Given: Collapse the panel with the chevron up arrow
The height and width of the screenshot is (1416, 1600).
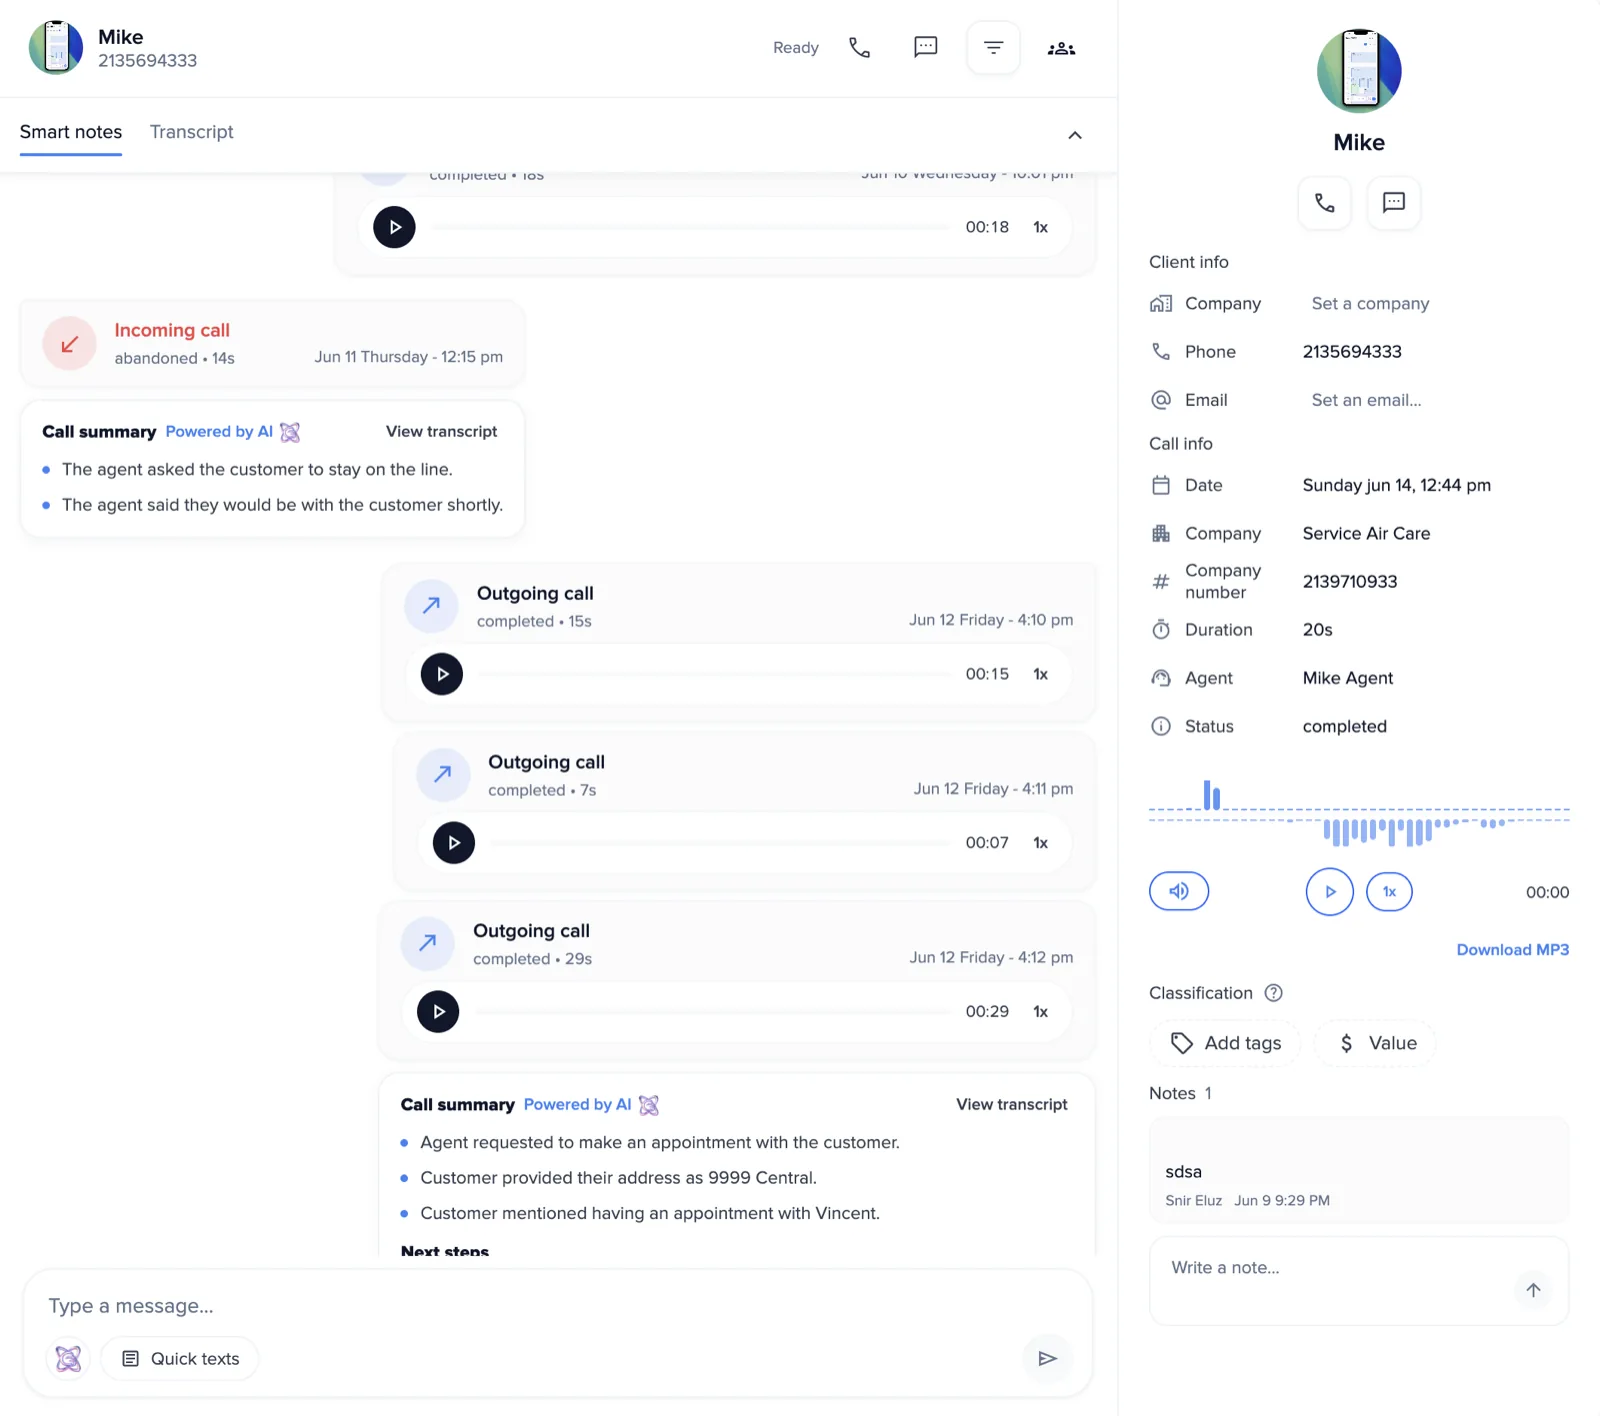Looking at the screenshot, I should (1075, 135).
